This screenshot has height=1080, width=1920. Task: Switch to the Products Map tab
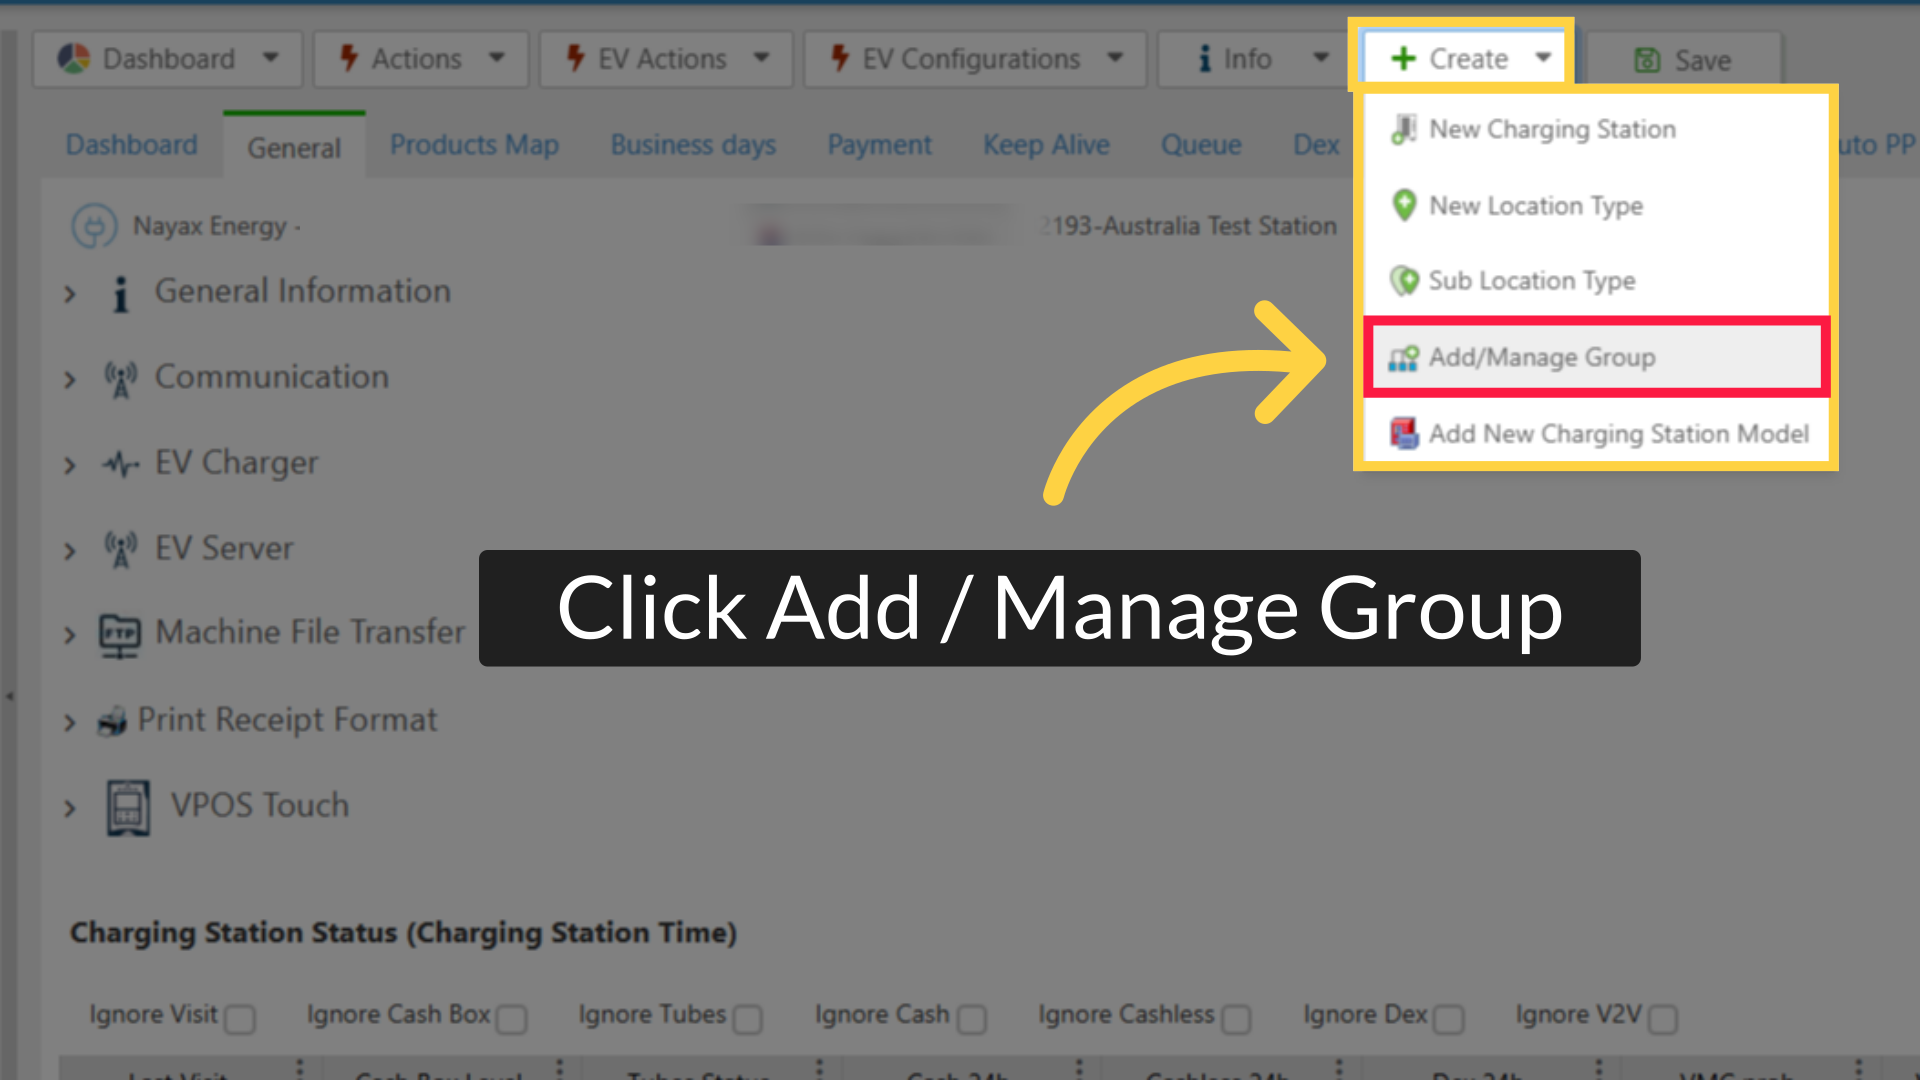click(474, 145)
